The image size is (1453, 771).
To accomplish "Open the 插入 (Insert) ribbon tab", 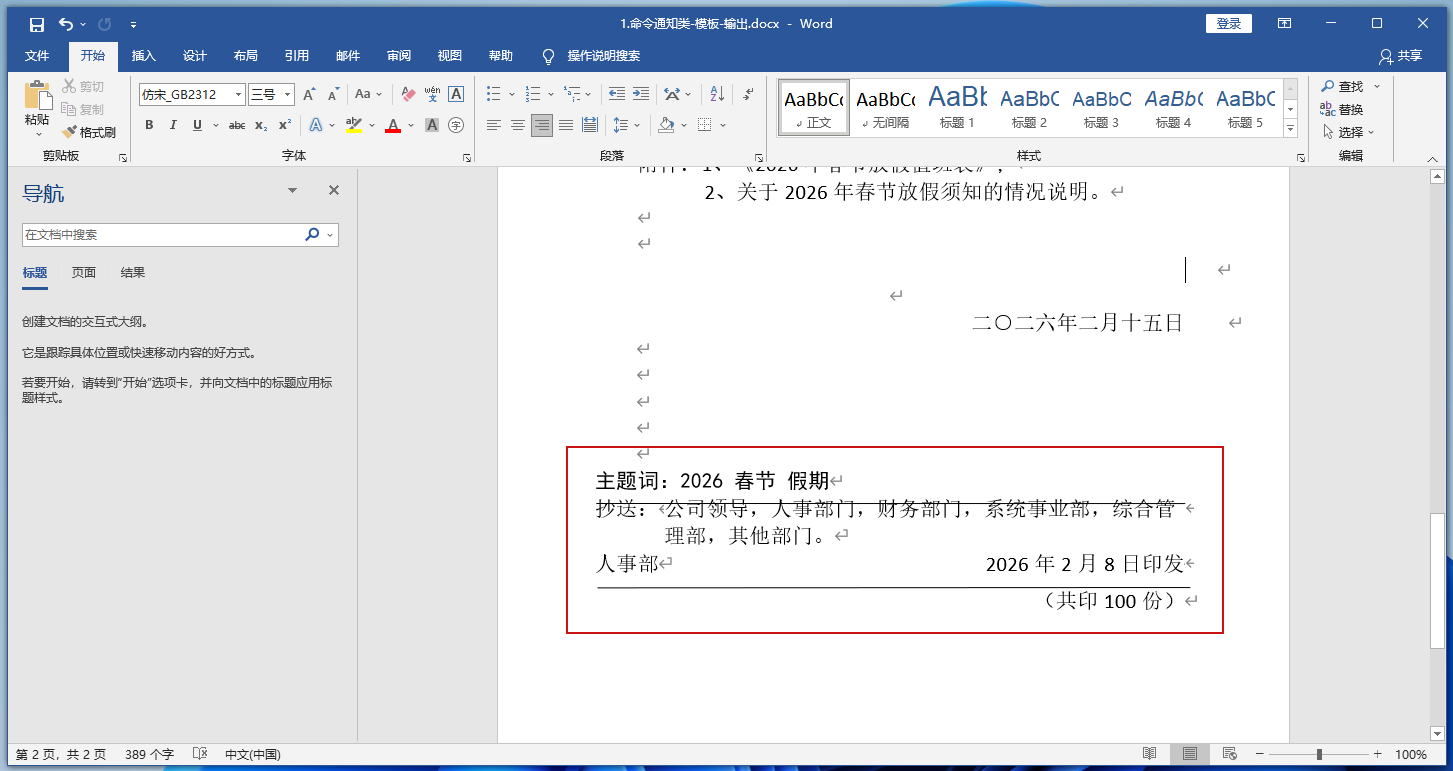I will click(144, 56).
